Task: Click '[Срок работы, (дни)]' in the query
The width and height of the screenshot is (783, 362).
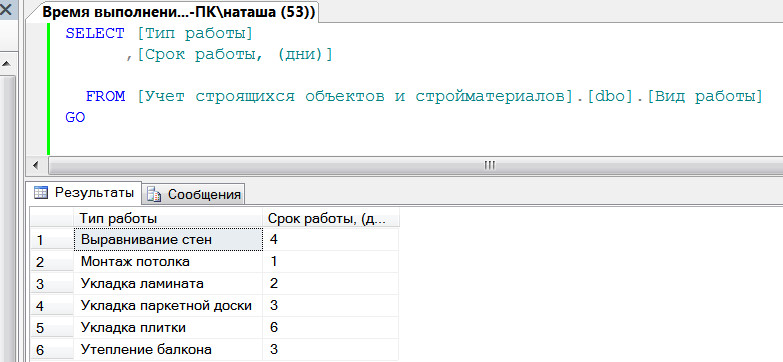Action: (234, 55)
